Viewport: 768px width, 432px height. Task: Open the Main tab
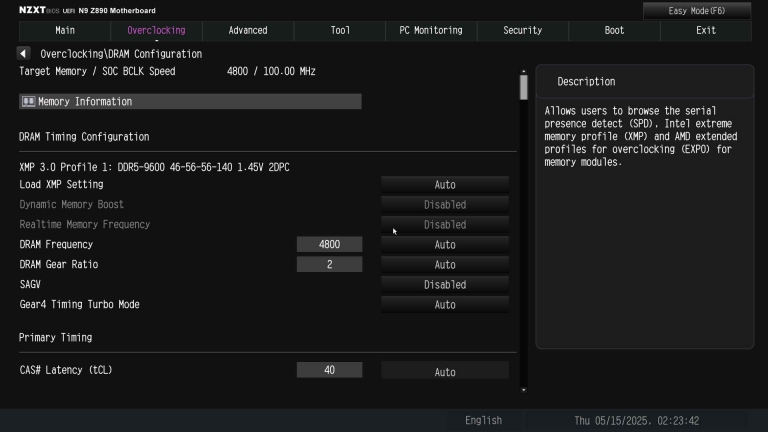[65, 30]
